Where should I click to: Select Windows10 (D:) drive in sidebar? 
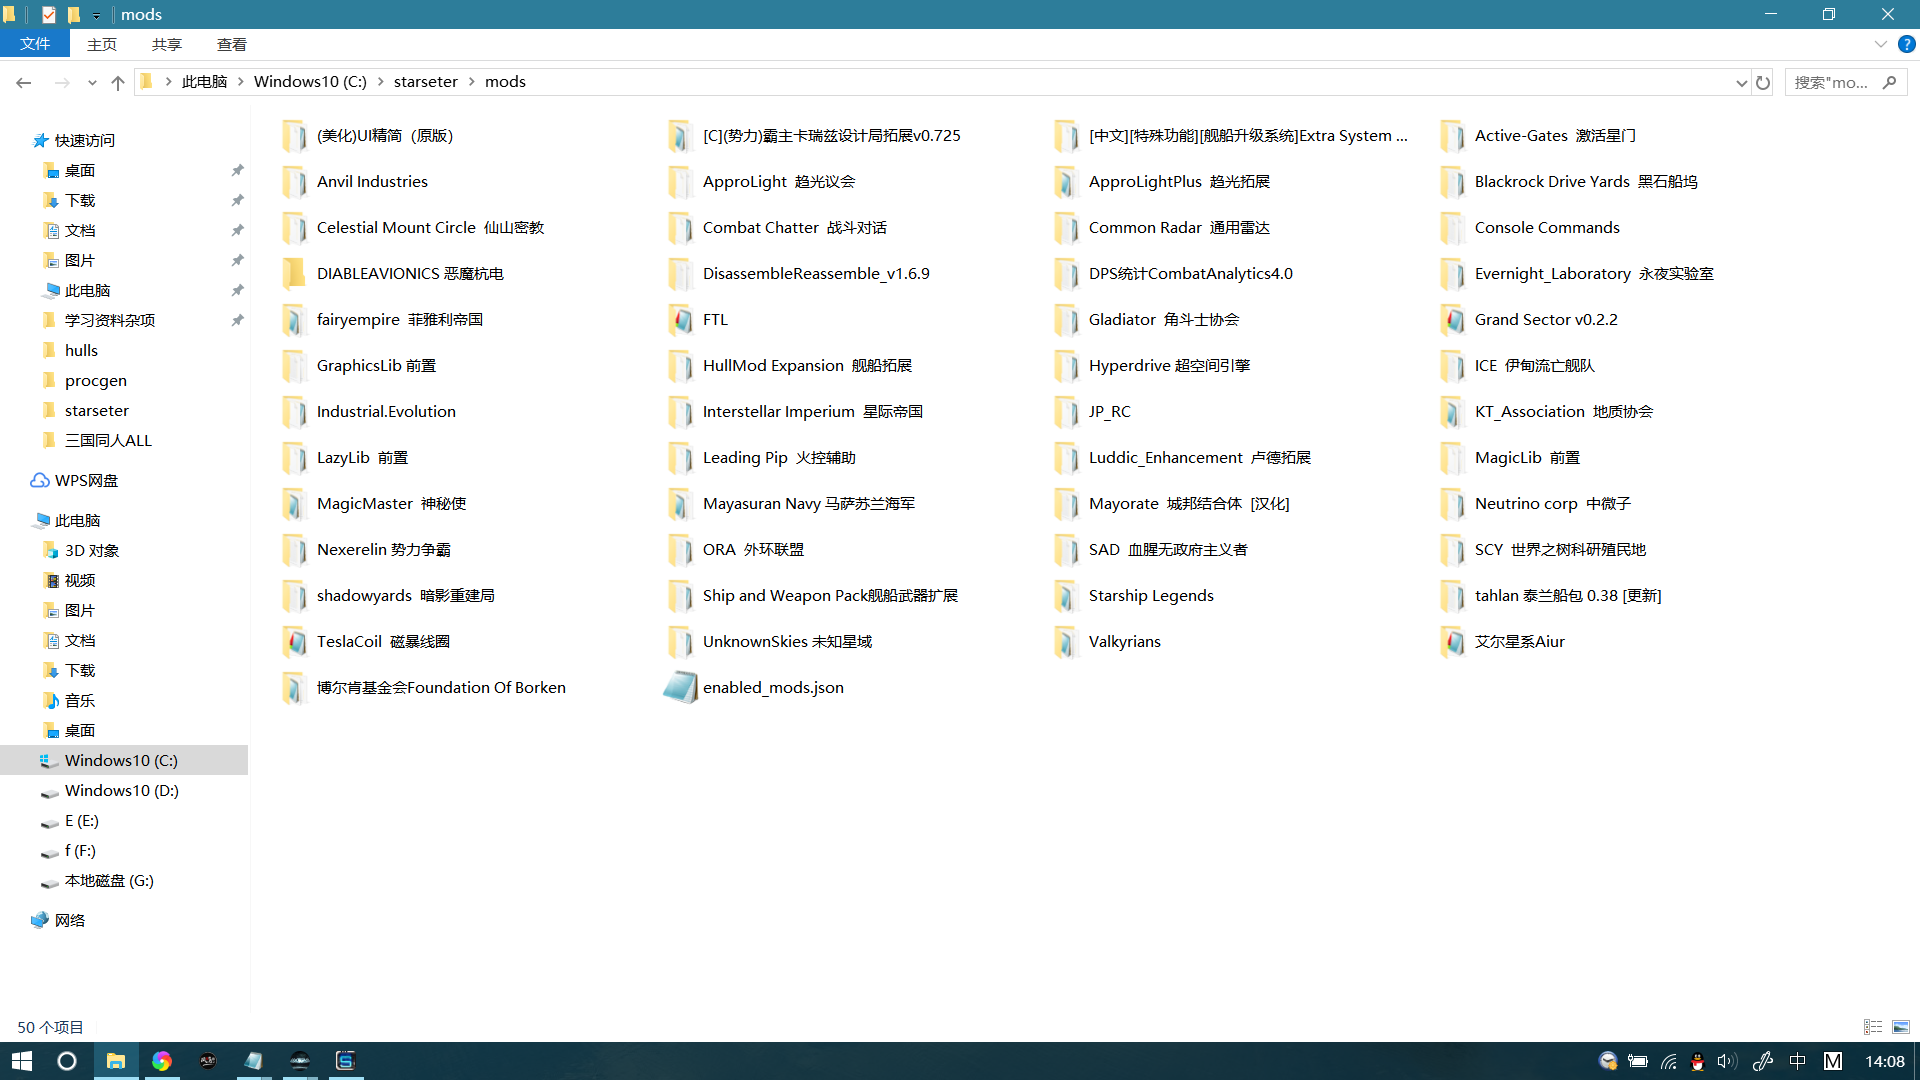[x=121, y=791]
